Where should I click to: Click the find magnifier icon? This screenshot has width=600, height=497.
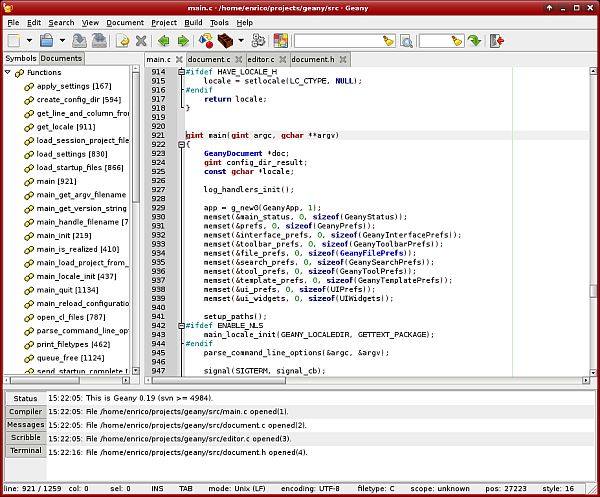click(x=406, y=41)
